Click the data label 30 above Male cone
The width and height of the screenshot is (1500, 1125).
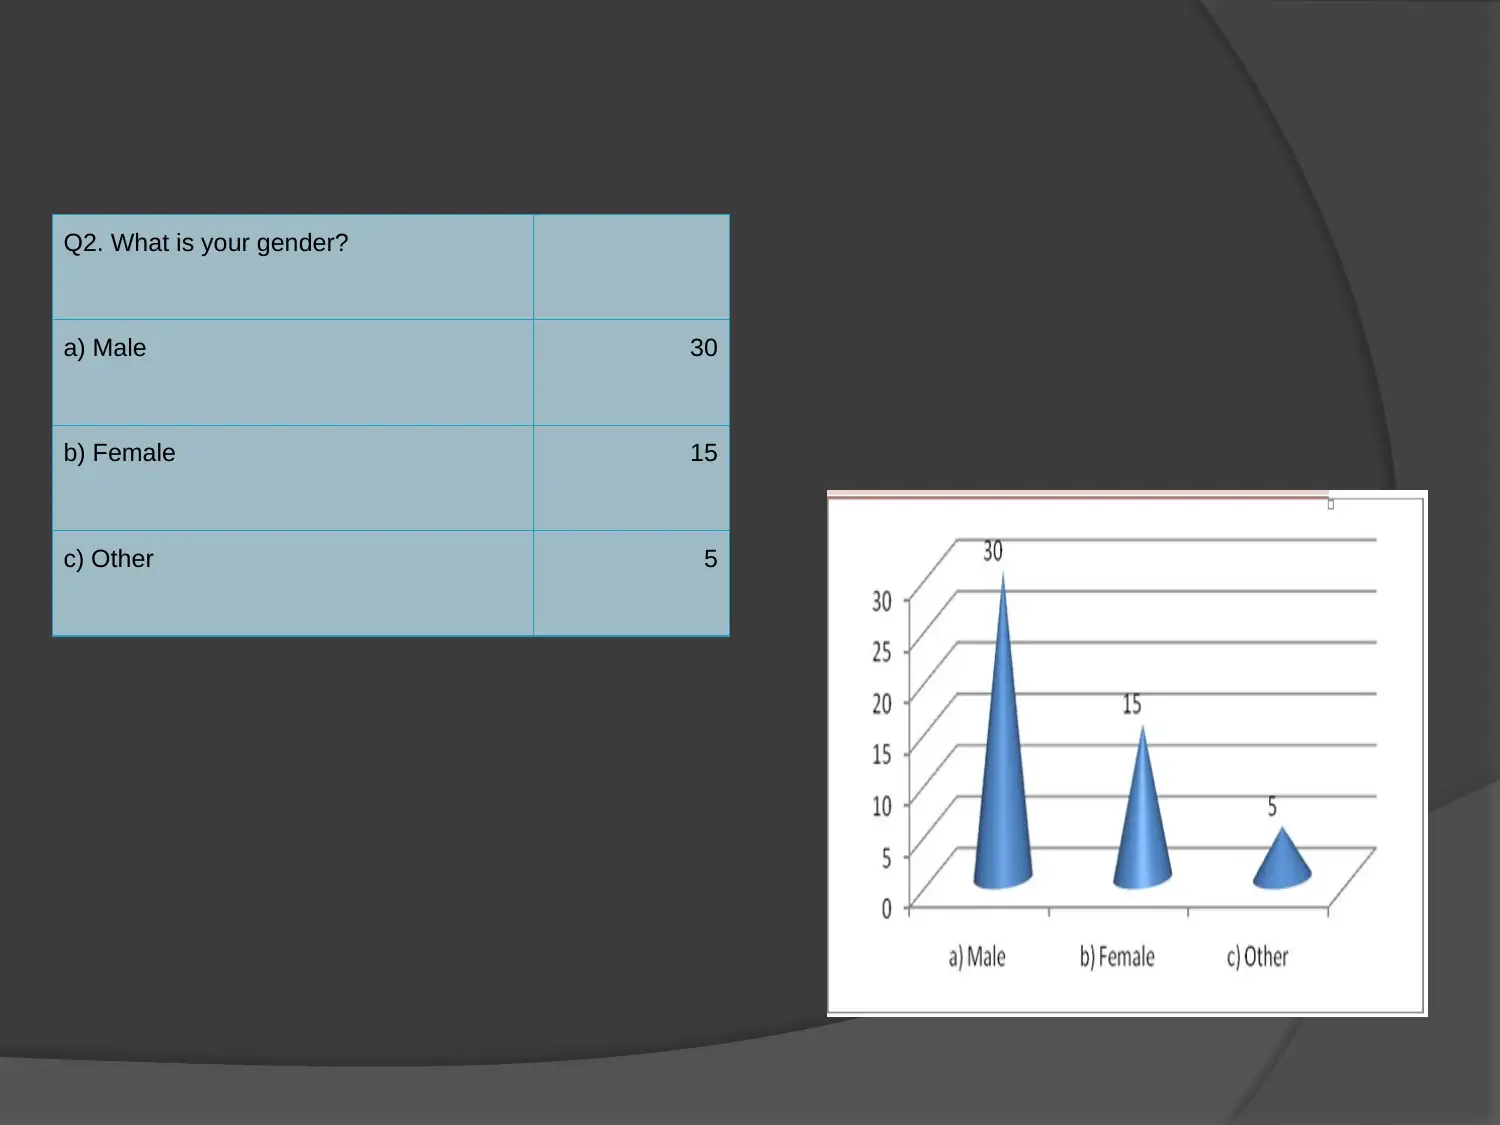[993, 551]
